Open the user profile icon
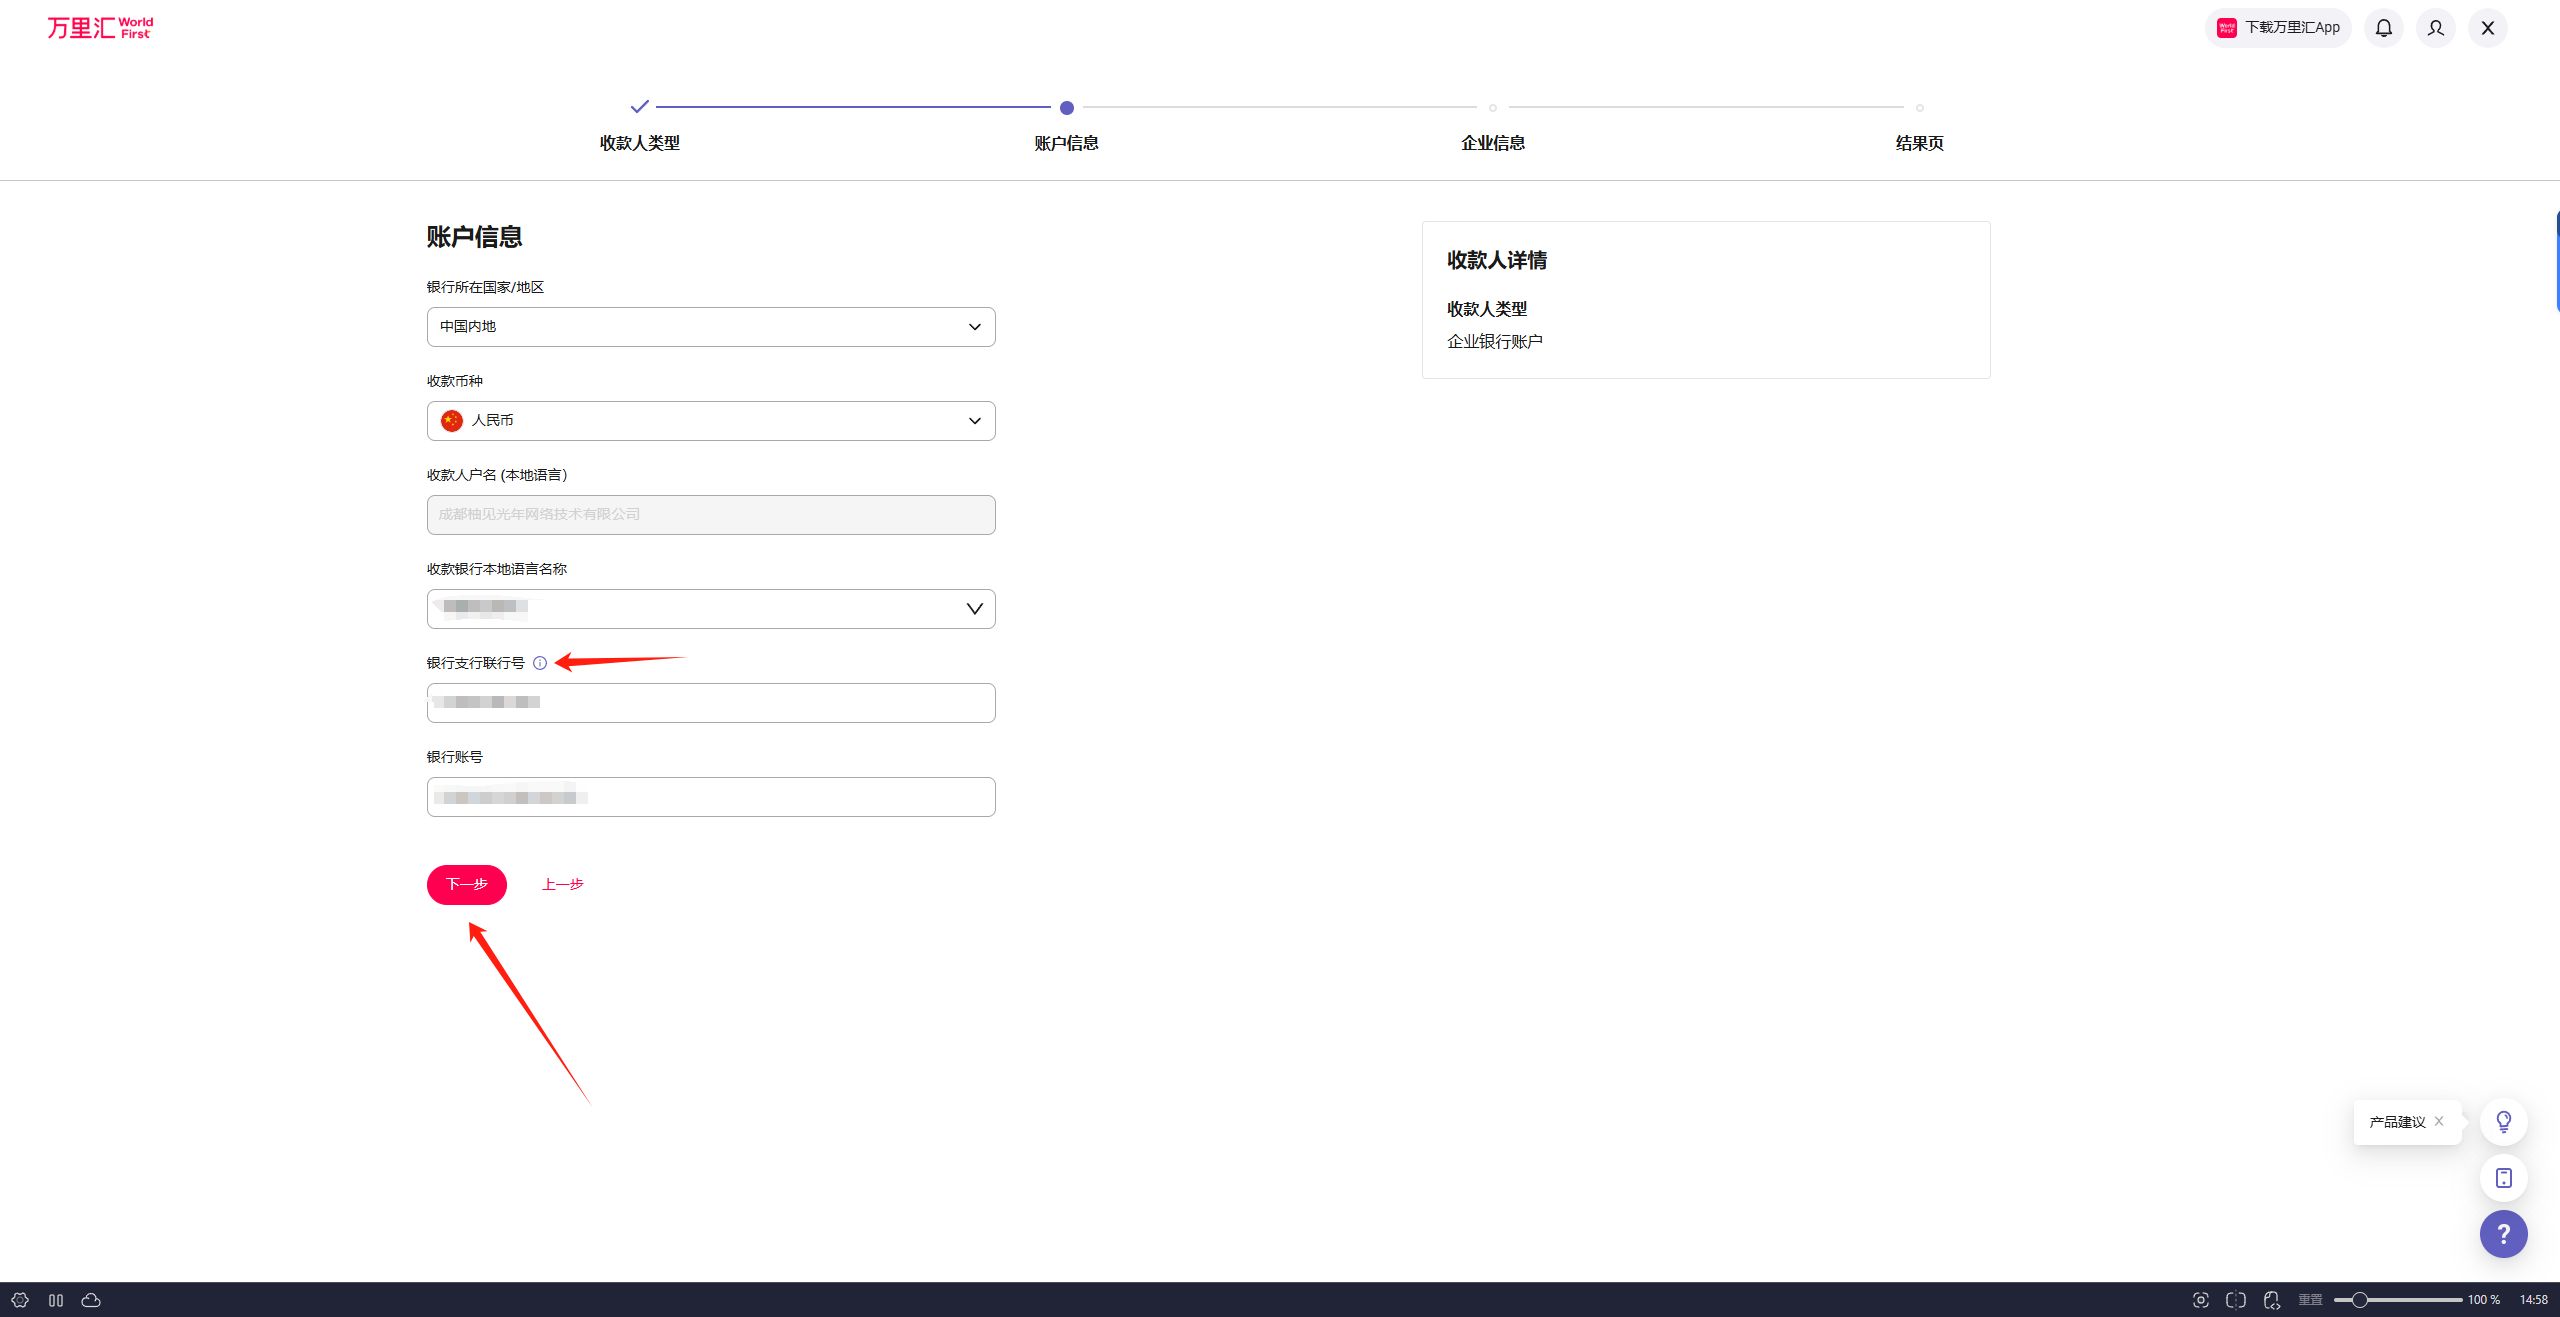 point(2436,28)
